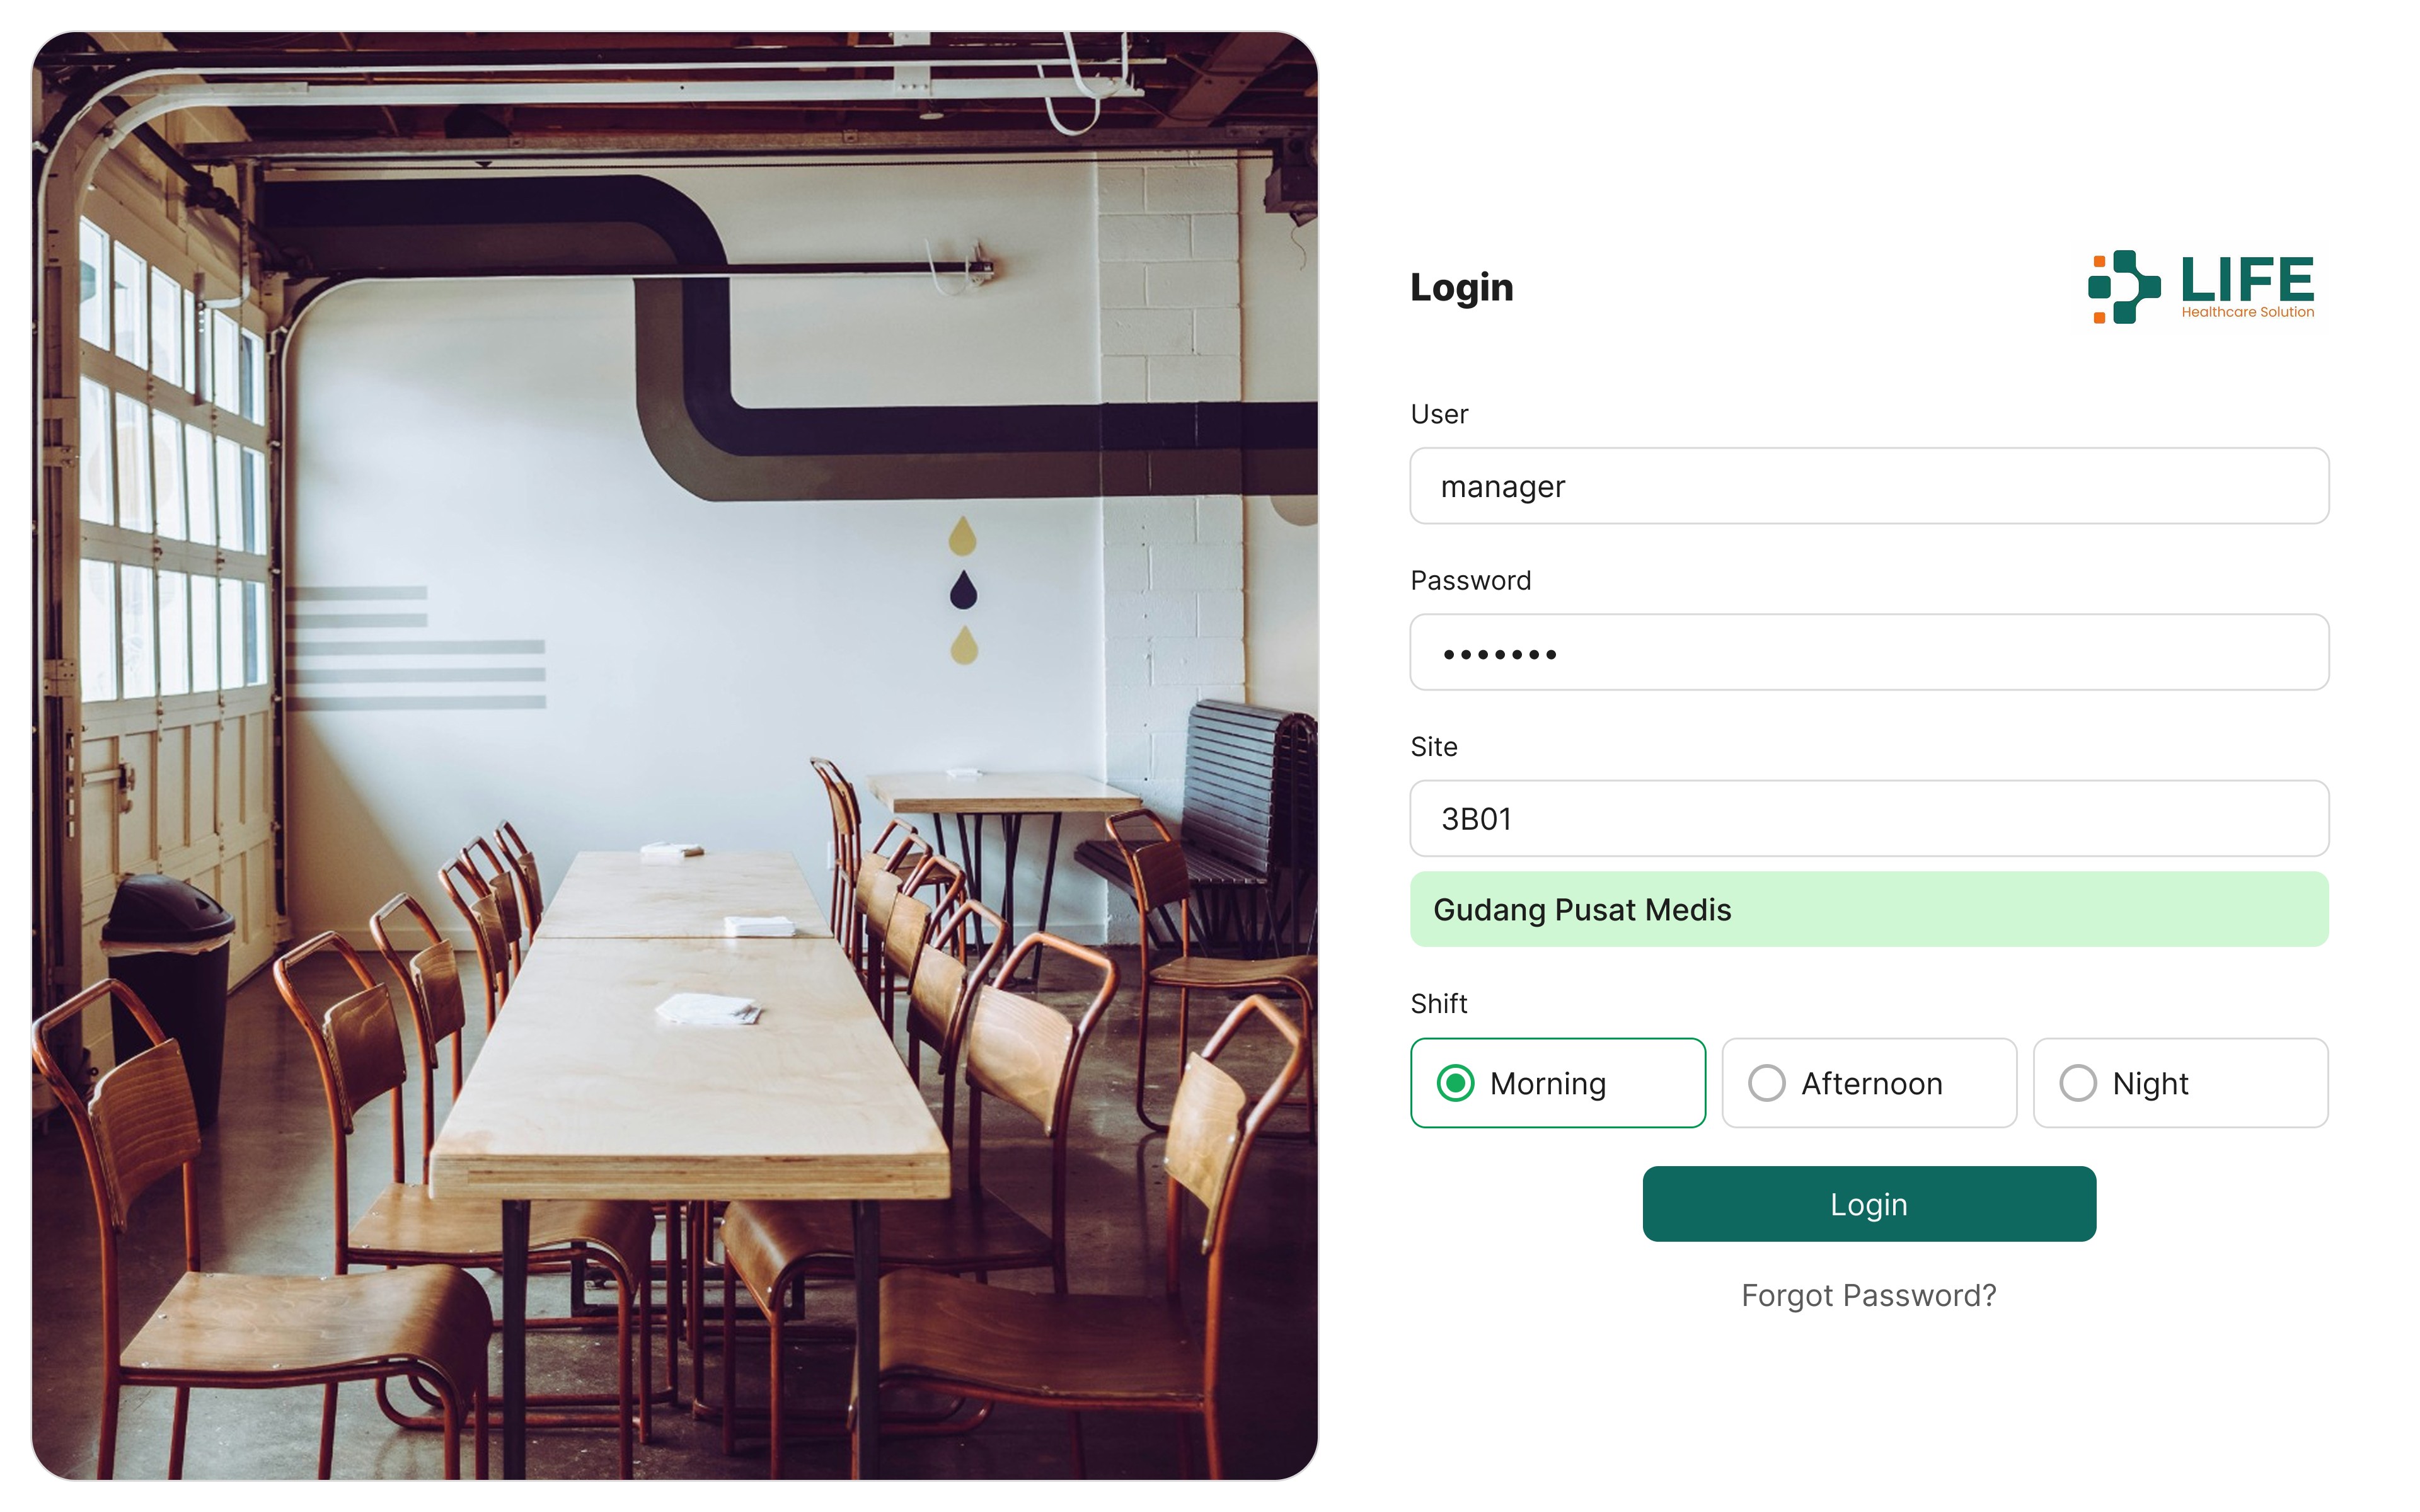This screenshot has height=1512, width=2420.
Task: Click the green cross LIFE logo icon
Action: [2123, 287]
